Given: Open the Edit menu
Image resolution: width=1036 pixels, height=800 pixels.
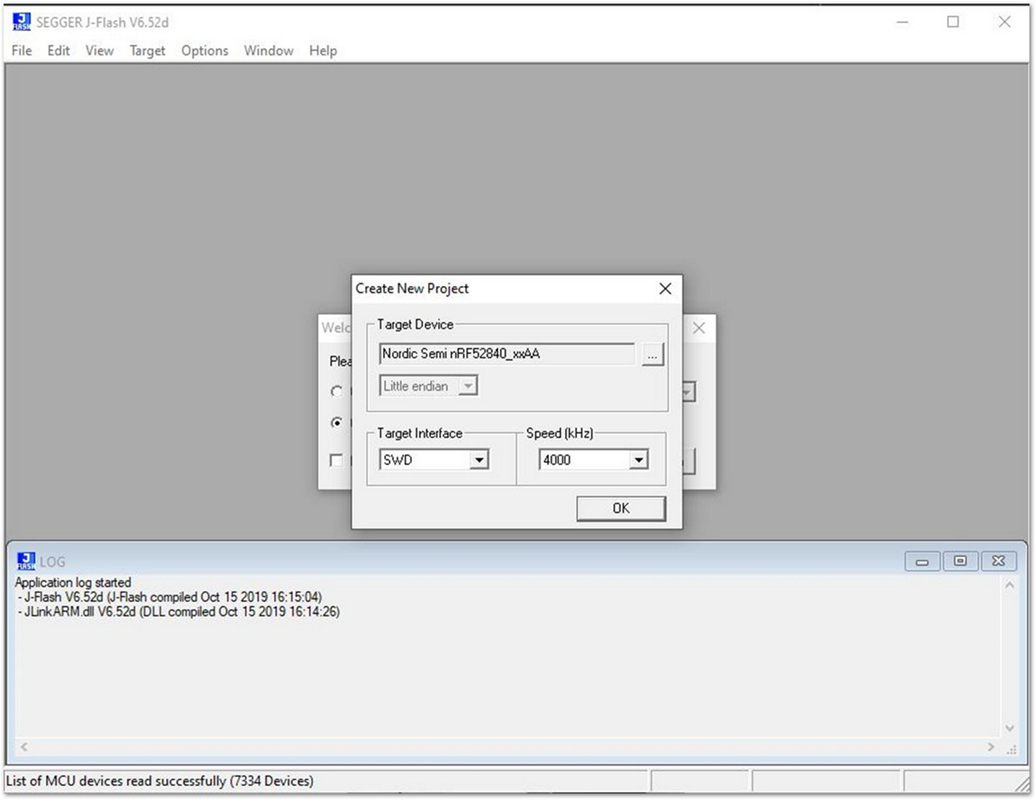Looking at the screenshot, I should pyautogui.click(x=58, y=51).
